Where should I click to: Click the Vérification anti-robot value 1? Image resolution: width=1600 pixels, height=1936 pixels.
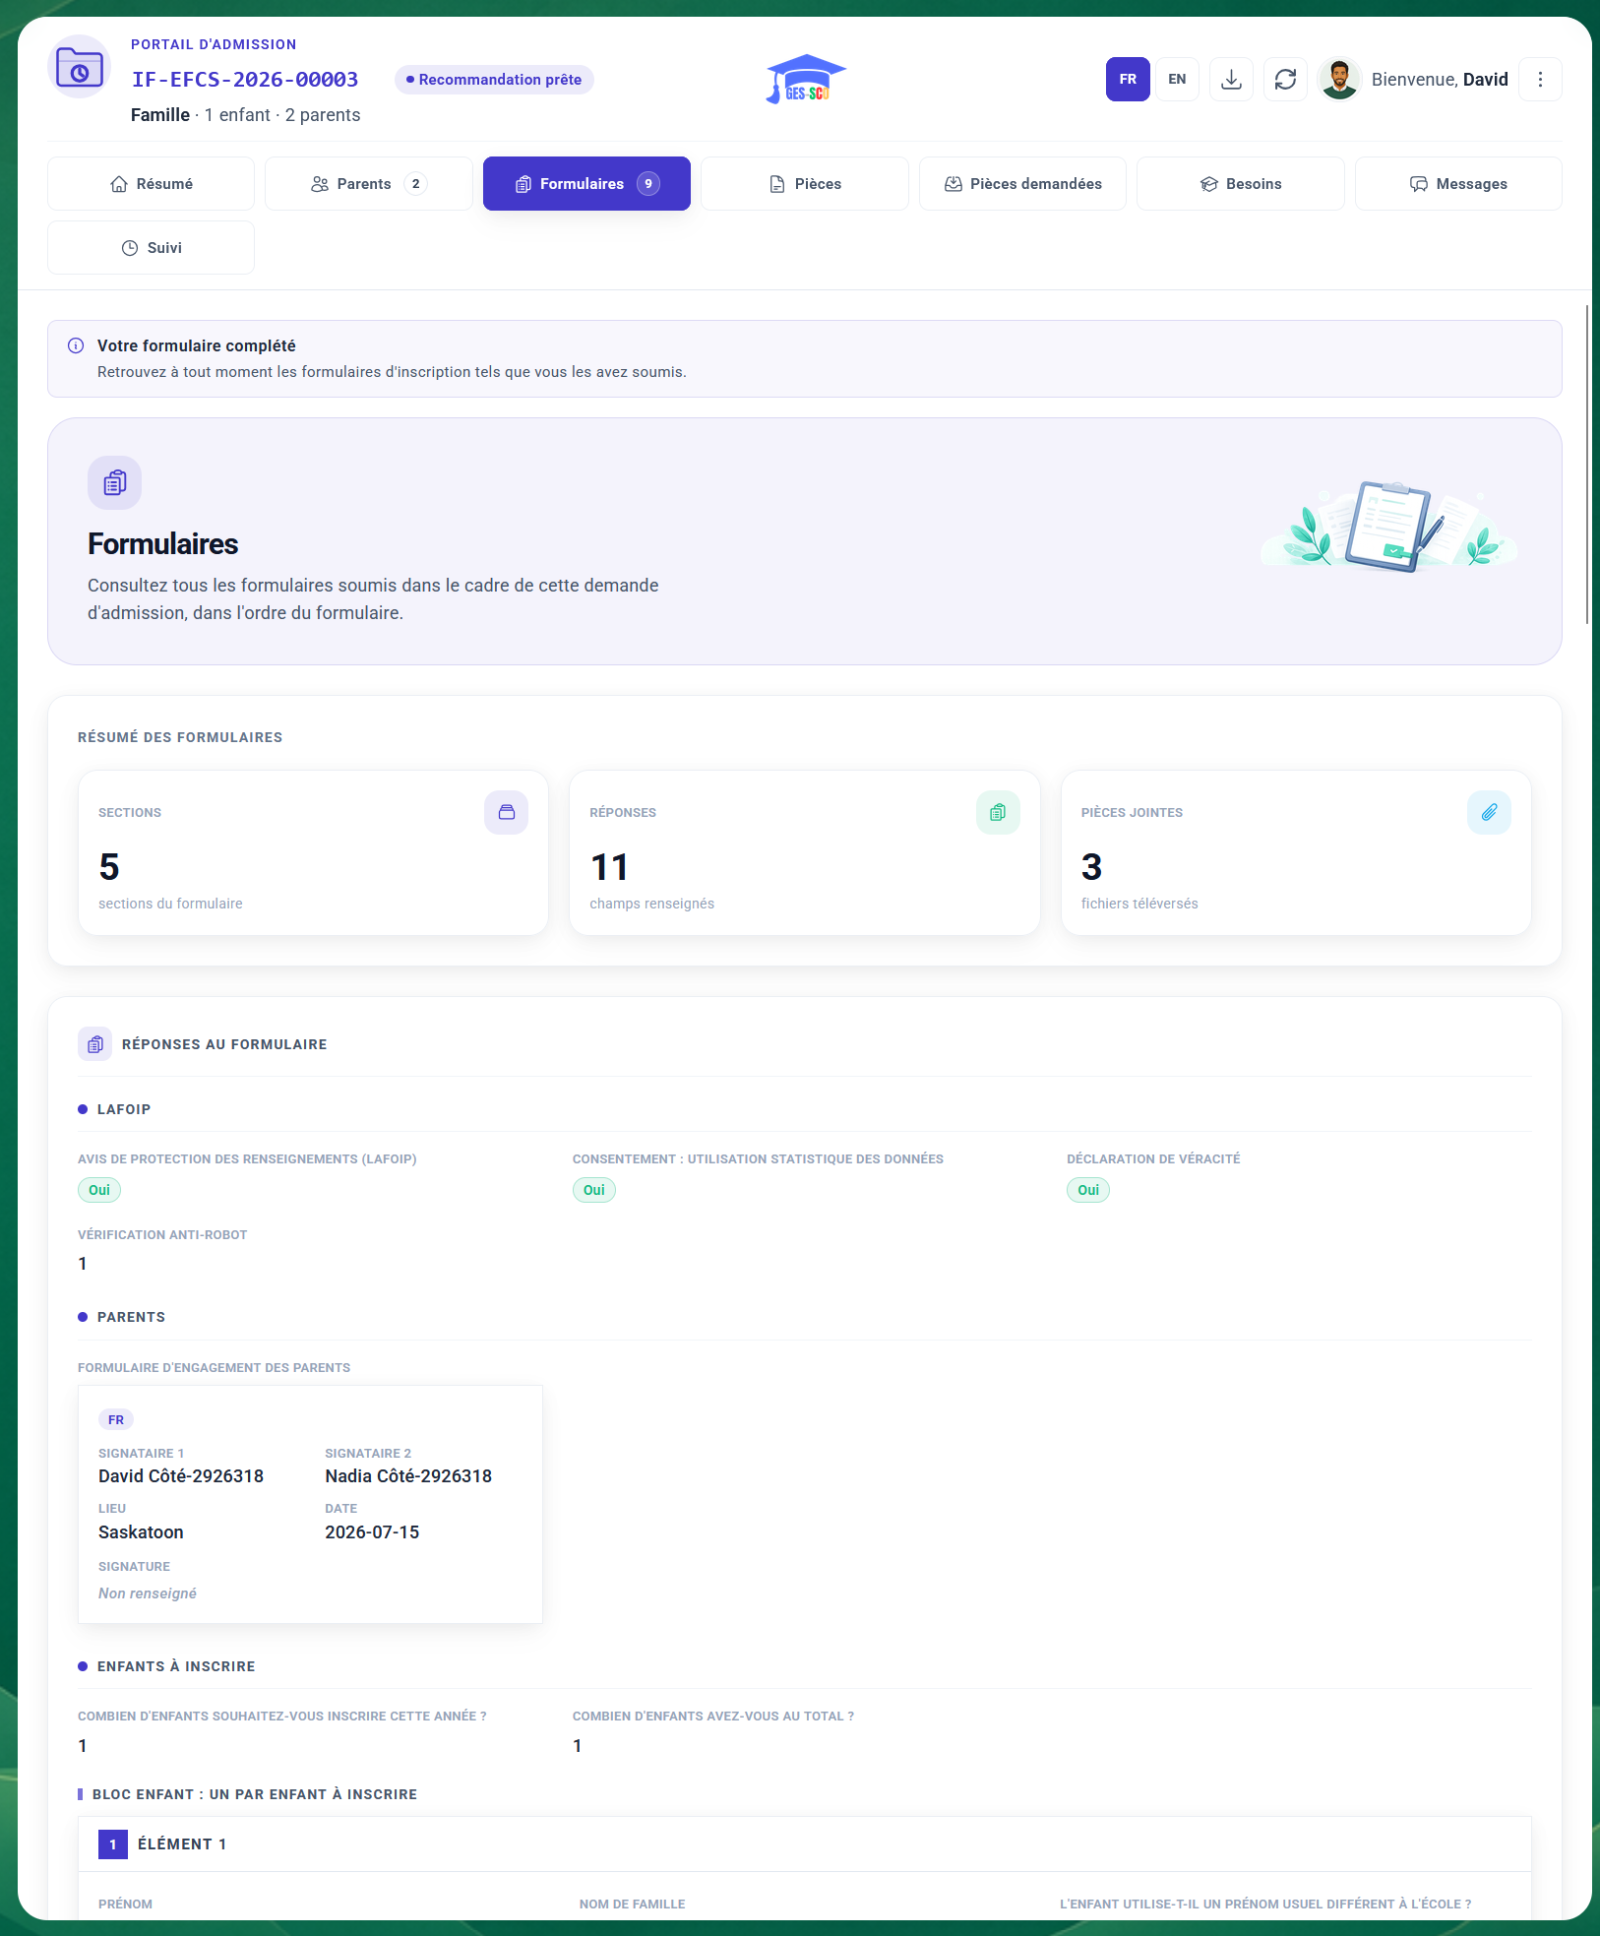[83, 1264]
